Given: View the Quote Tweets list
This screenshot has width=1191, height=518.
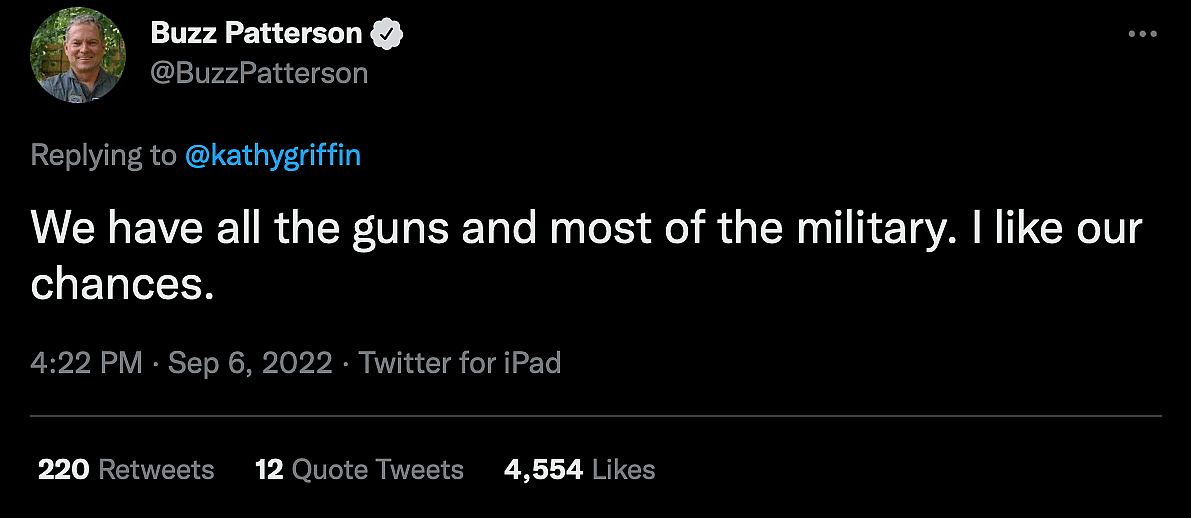Looking at the screenshot, I should click(x=378, y=469).
